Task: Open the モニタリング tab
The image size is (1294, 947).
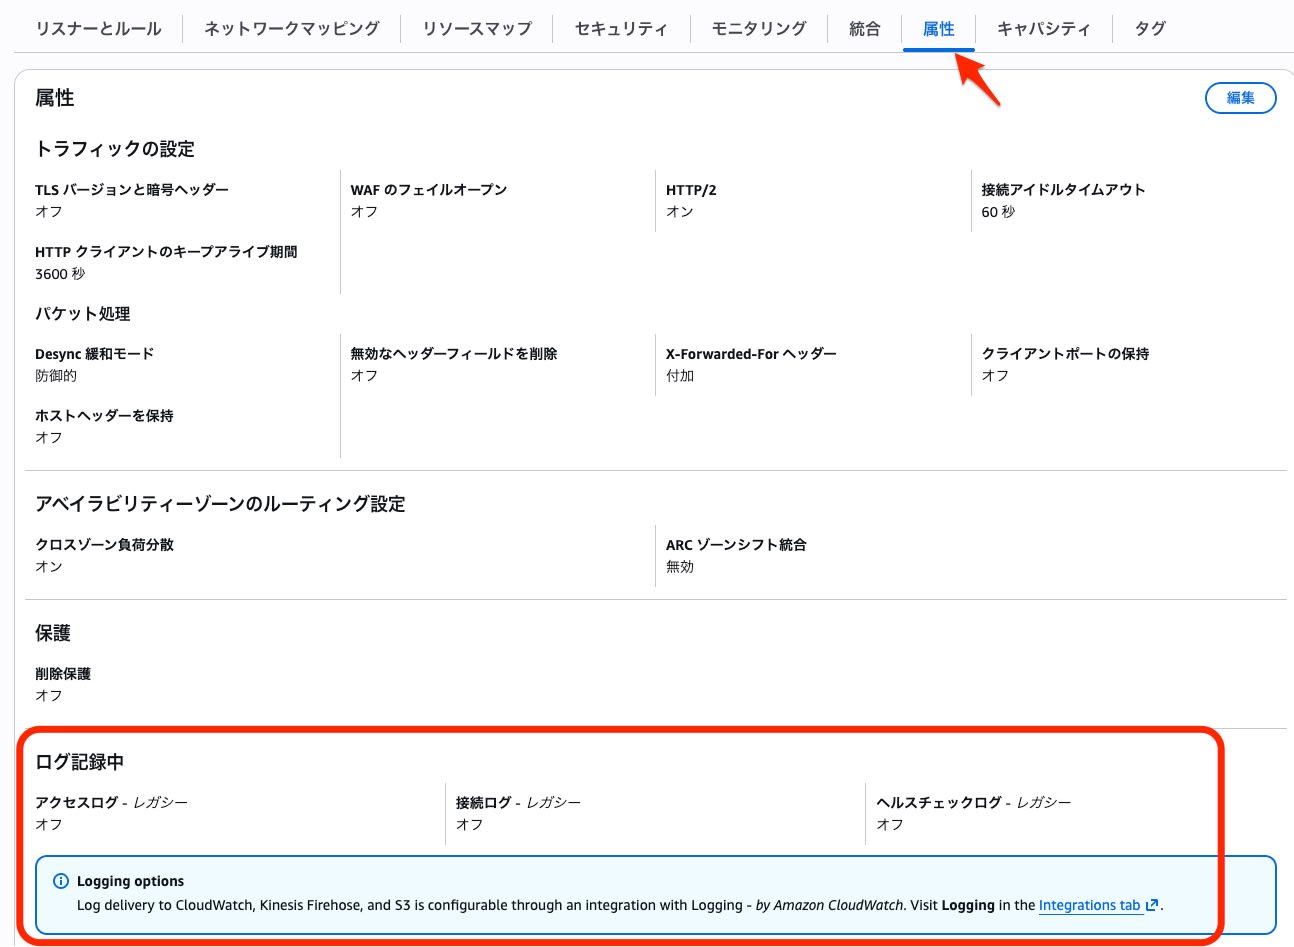Action: click(759, 28)
